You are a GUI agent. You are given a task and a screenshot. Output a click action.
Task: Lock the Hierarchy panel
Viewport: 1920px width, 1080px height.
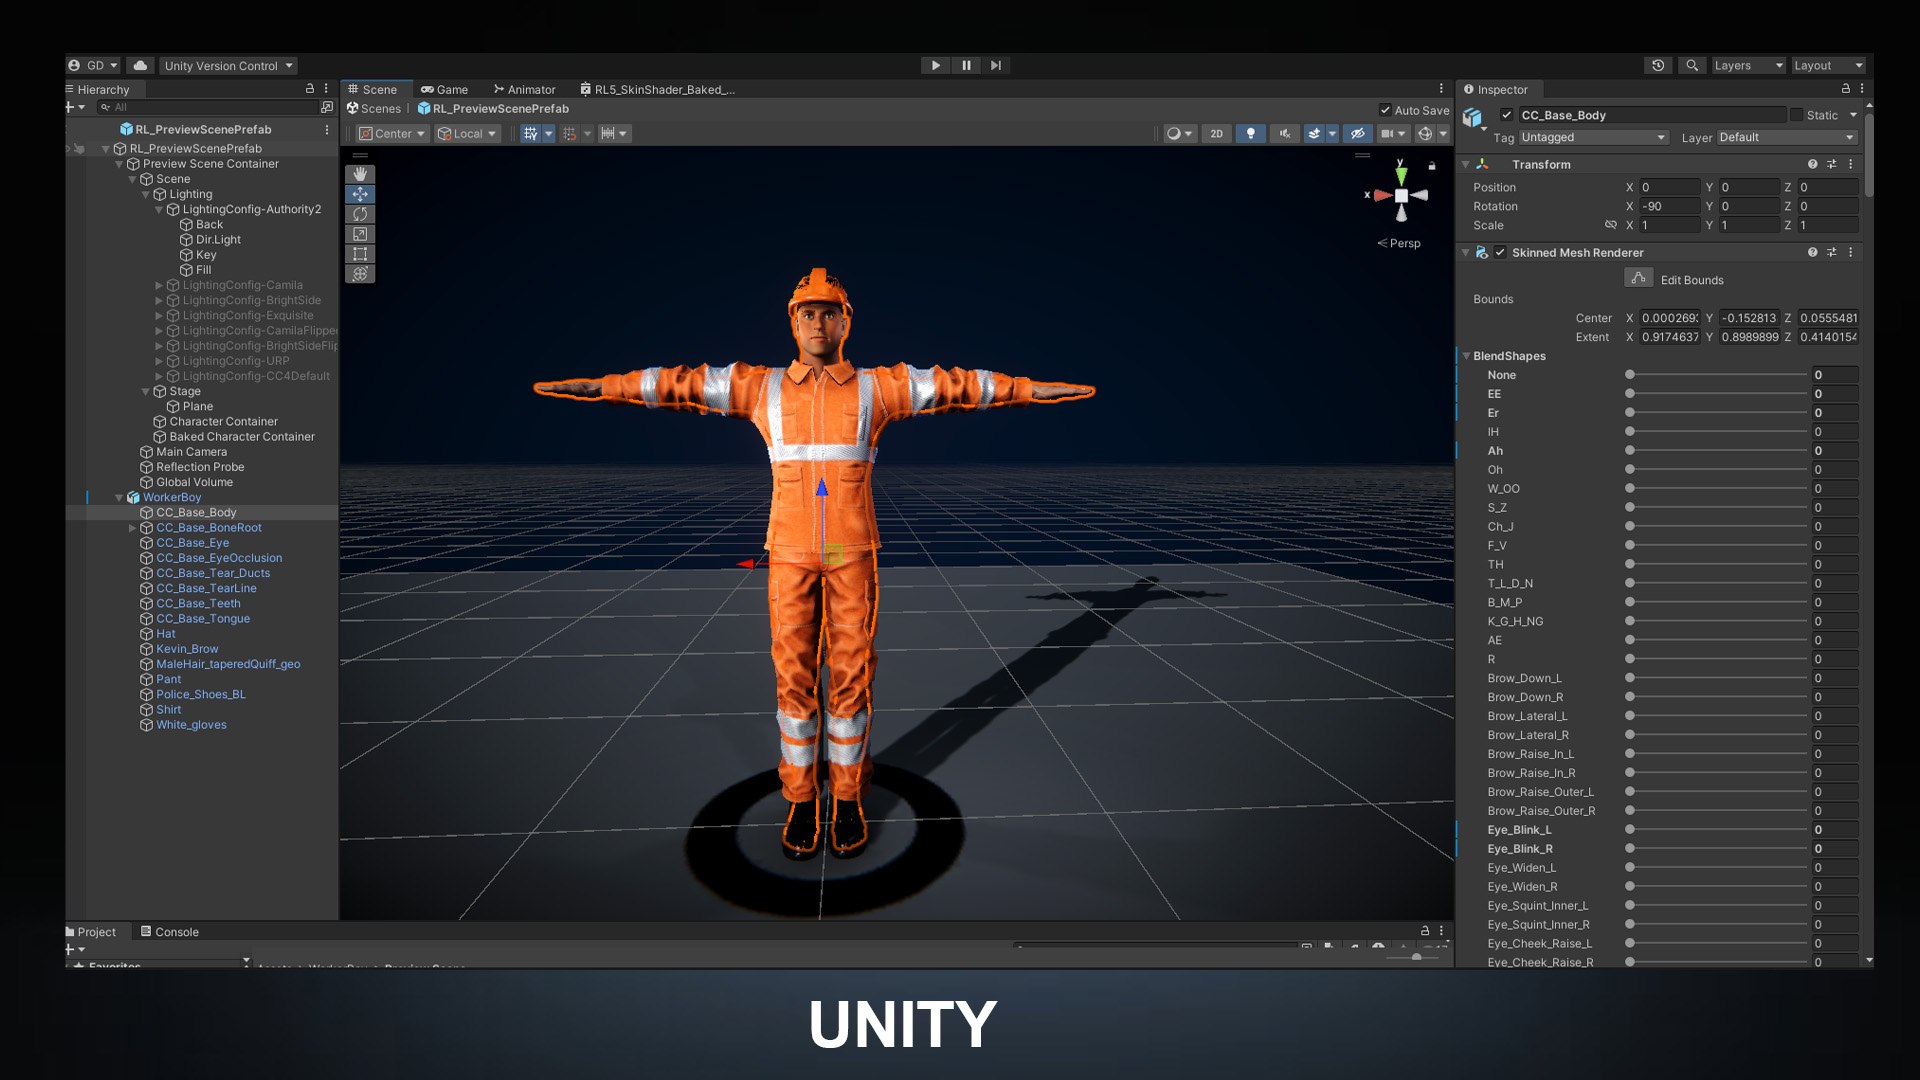[x=310, y=89]
